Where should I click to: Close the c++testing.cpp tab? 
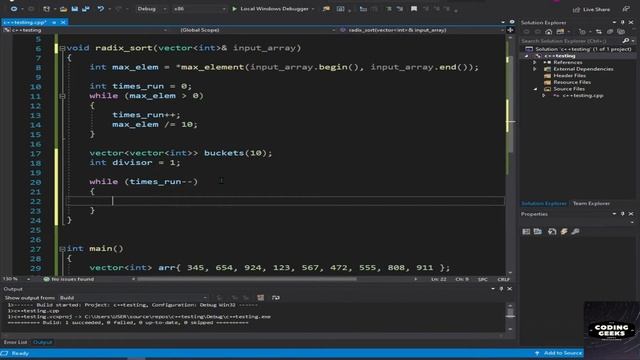tap(63, 22)
